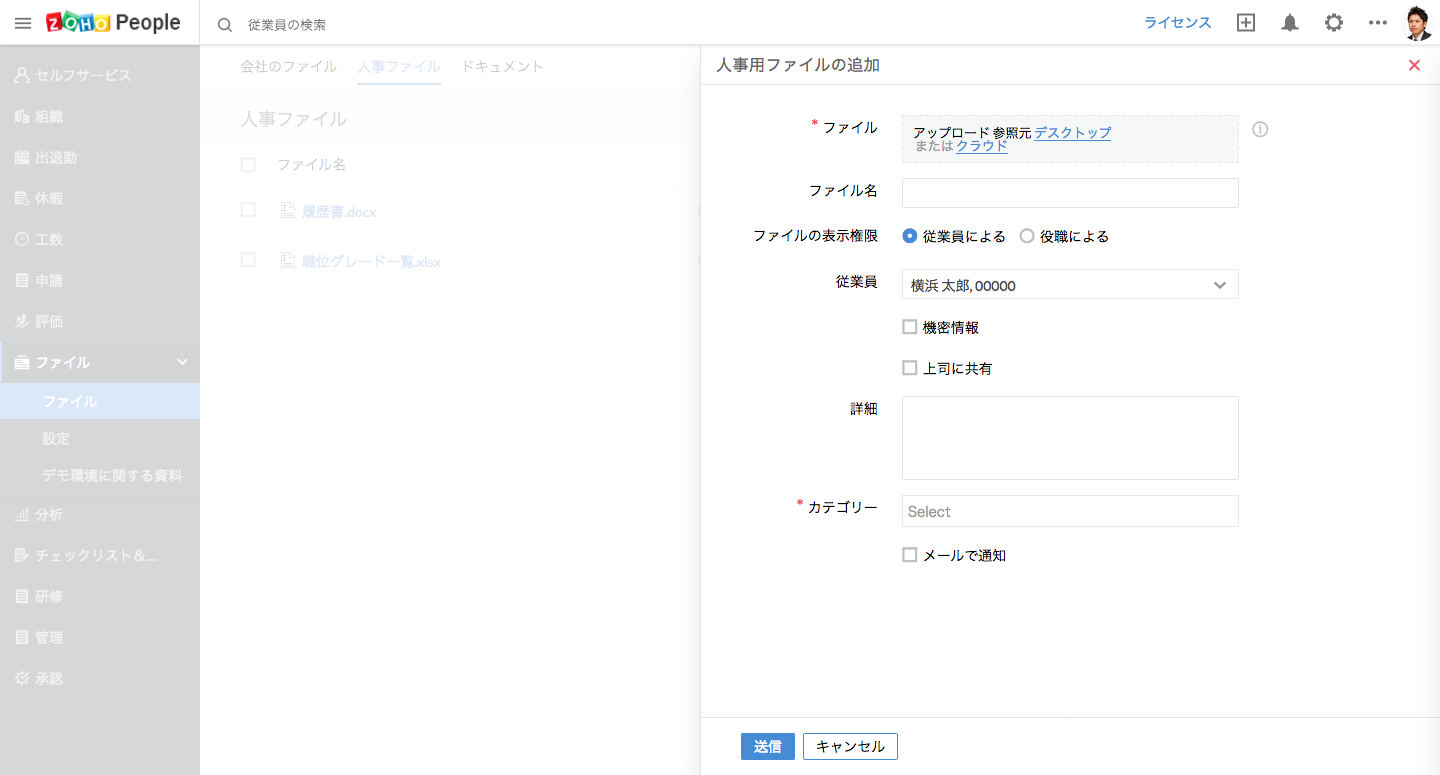The image size is (1440, 775).
Task: Click the notification bell icon
Action: (x=1290, y=23)
